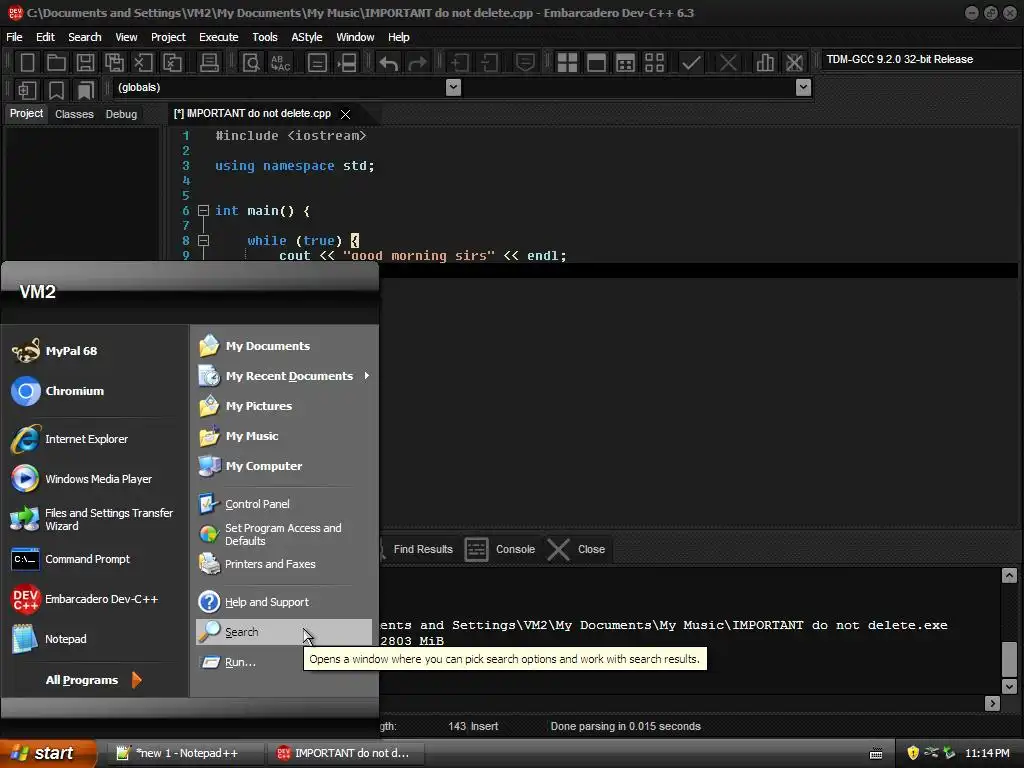The image size is (1024, 768).
Task: Click the Goto Bookmark icon
Action: click(x=86, y=89)
